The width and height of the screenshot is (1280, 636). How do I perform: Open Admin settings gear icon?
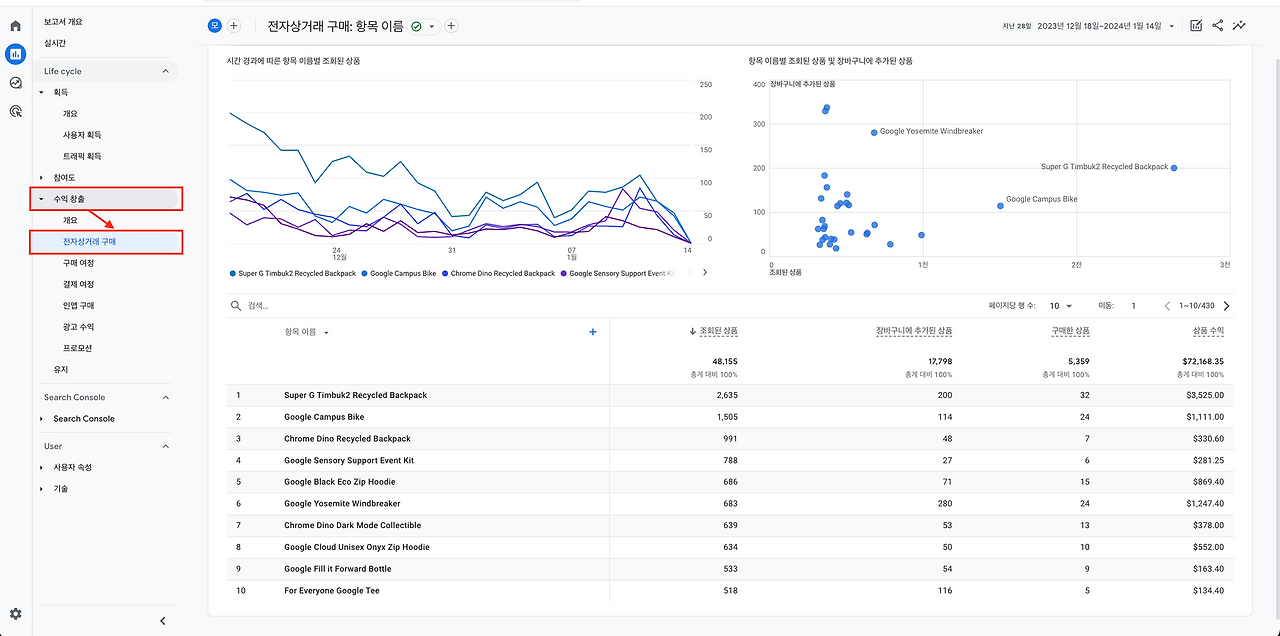click(x=15, y=614)
